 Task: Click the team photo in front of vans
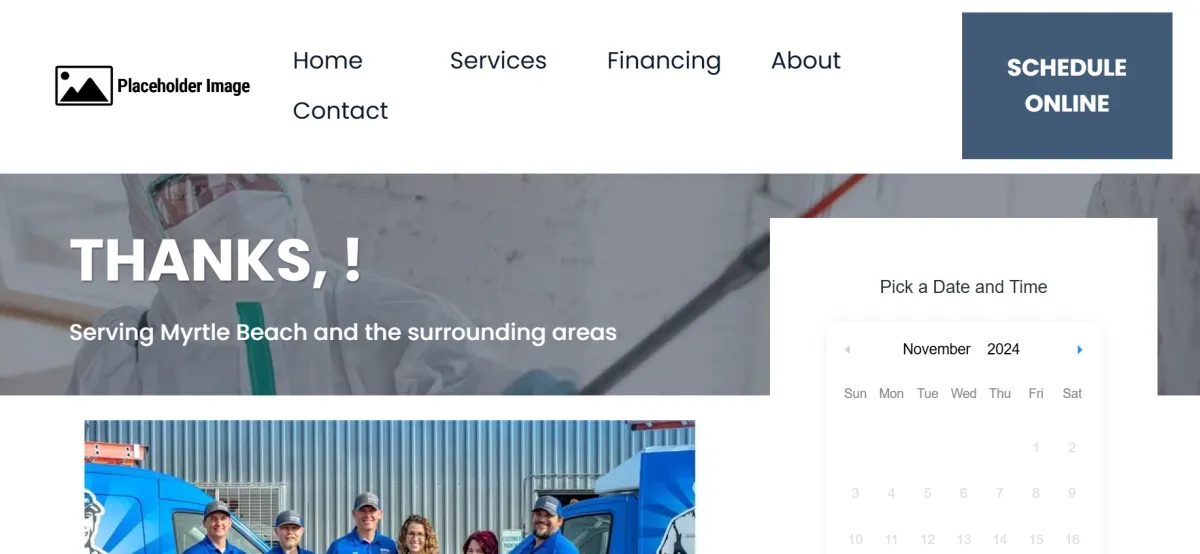[390, 487]
